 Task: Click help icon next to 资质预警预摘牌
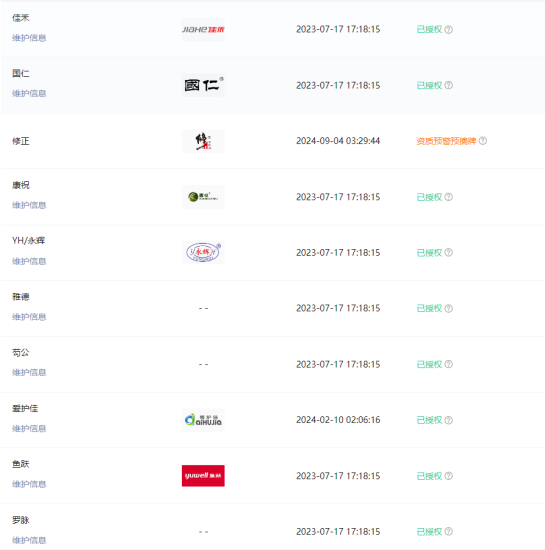coord(483,141)
